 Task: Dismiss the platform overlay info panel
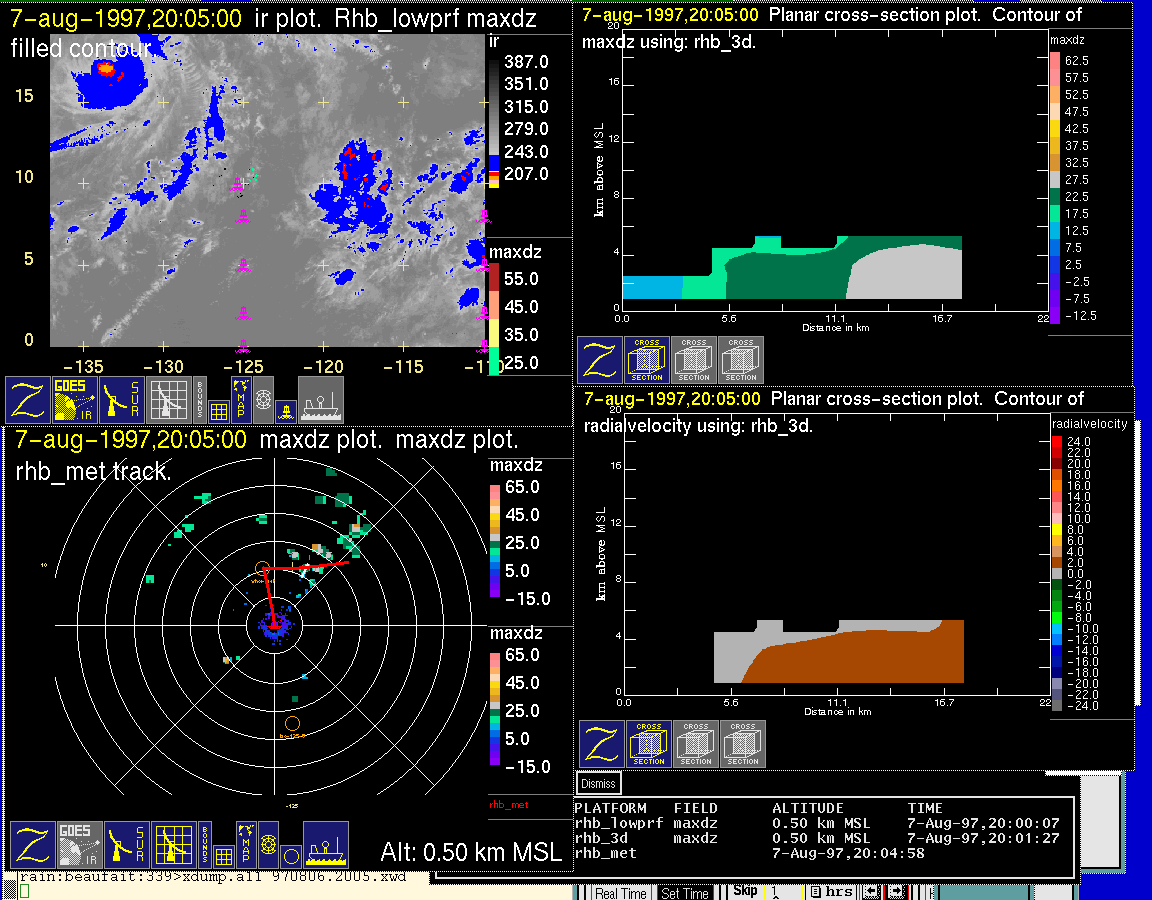[x=599, y=784]
